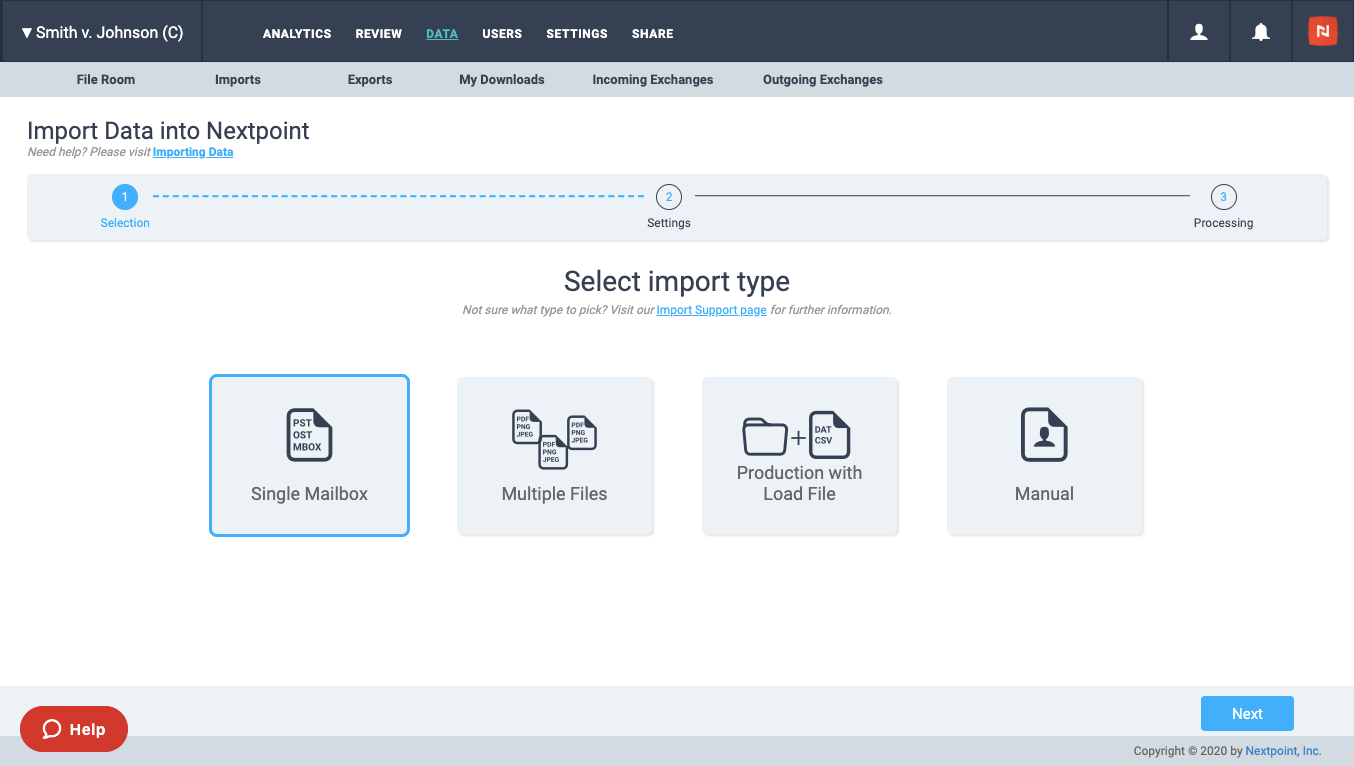Open the DATA menu

coord(442,33)
